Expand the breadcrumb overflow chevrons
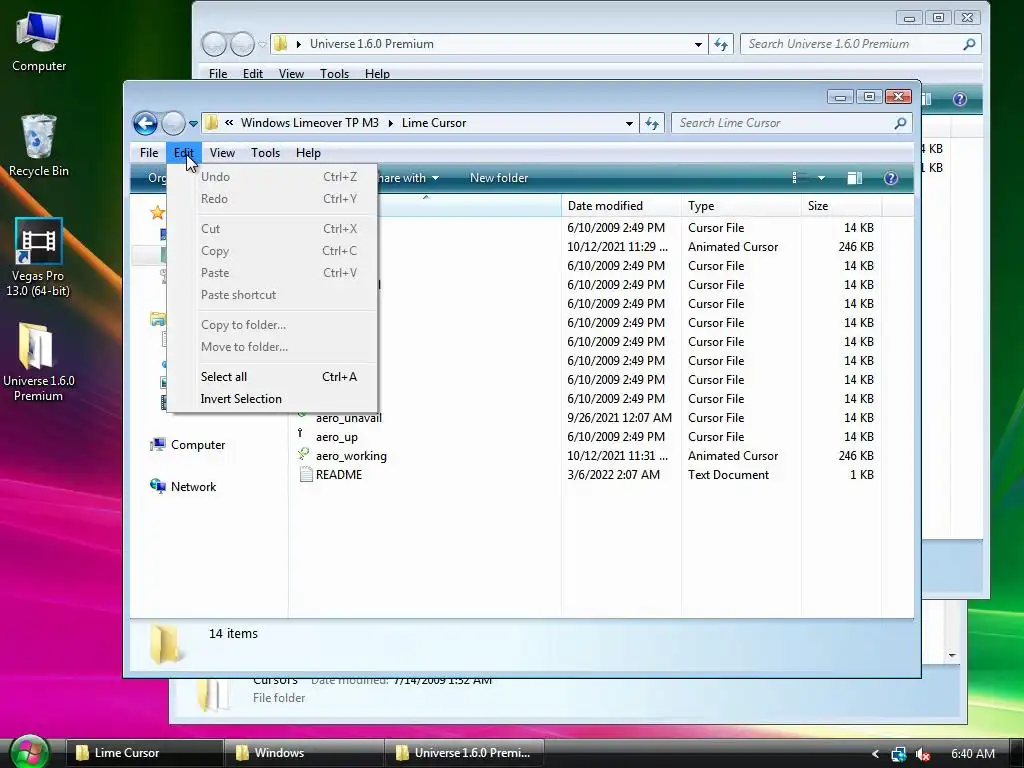Viewport: 1024px width, 768px height. coord(229,123)
